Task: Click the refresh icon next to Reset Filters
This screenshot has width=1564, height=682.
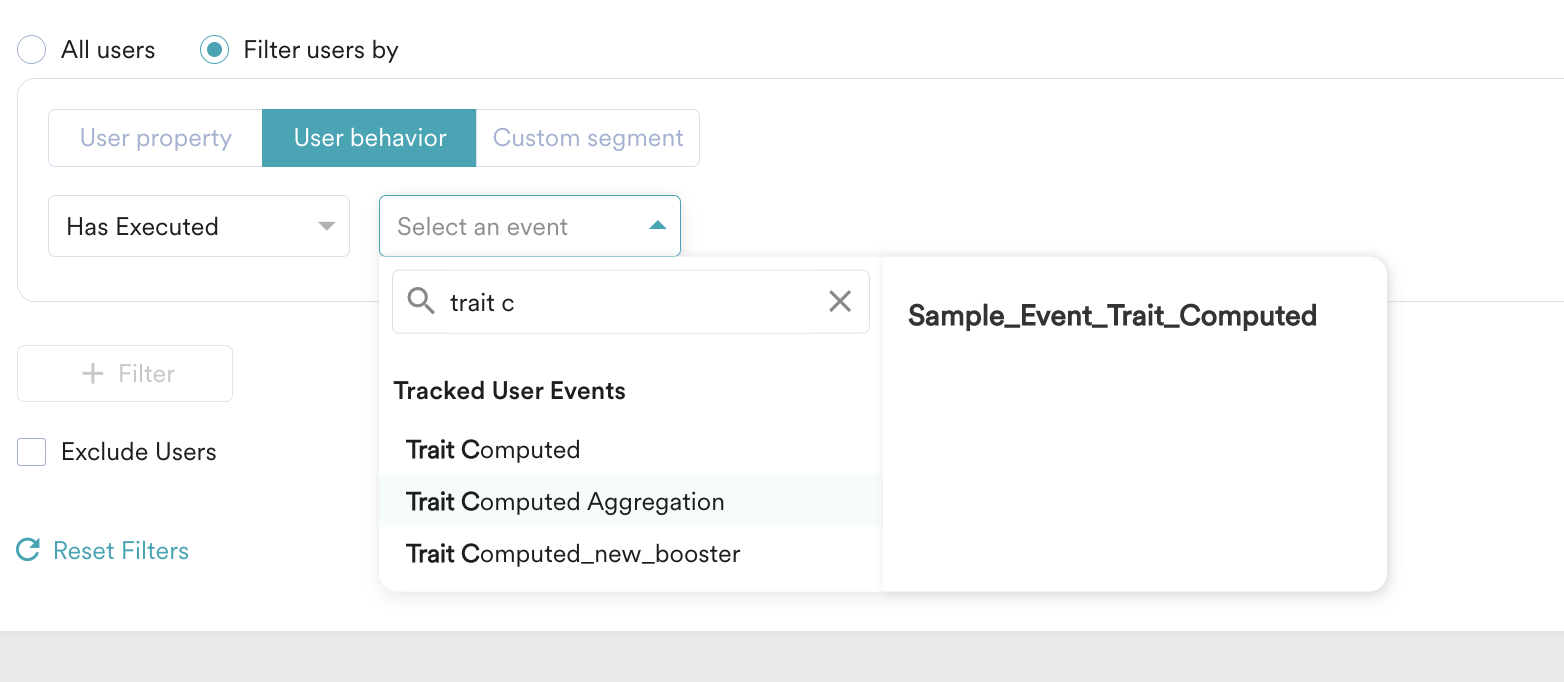Action: (x=27, y=550)
